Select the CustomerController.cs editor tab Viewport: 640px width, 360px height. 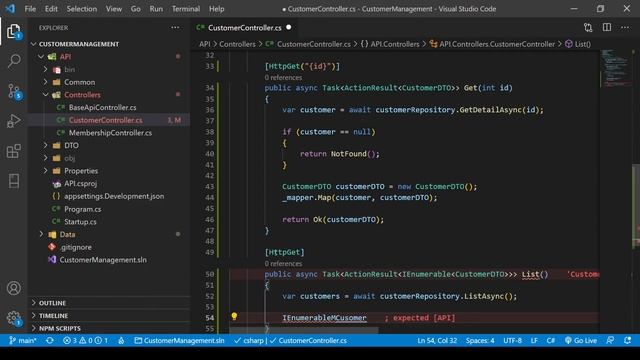pos(244,28)
